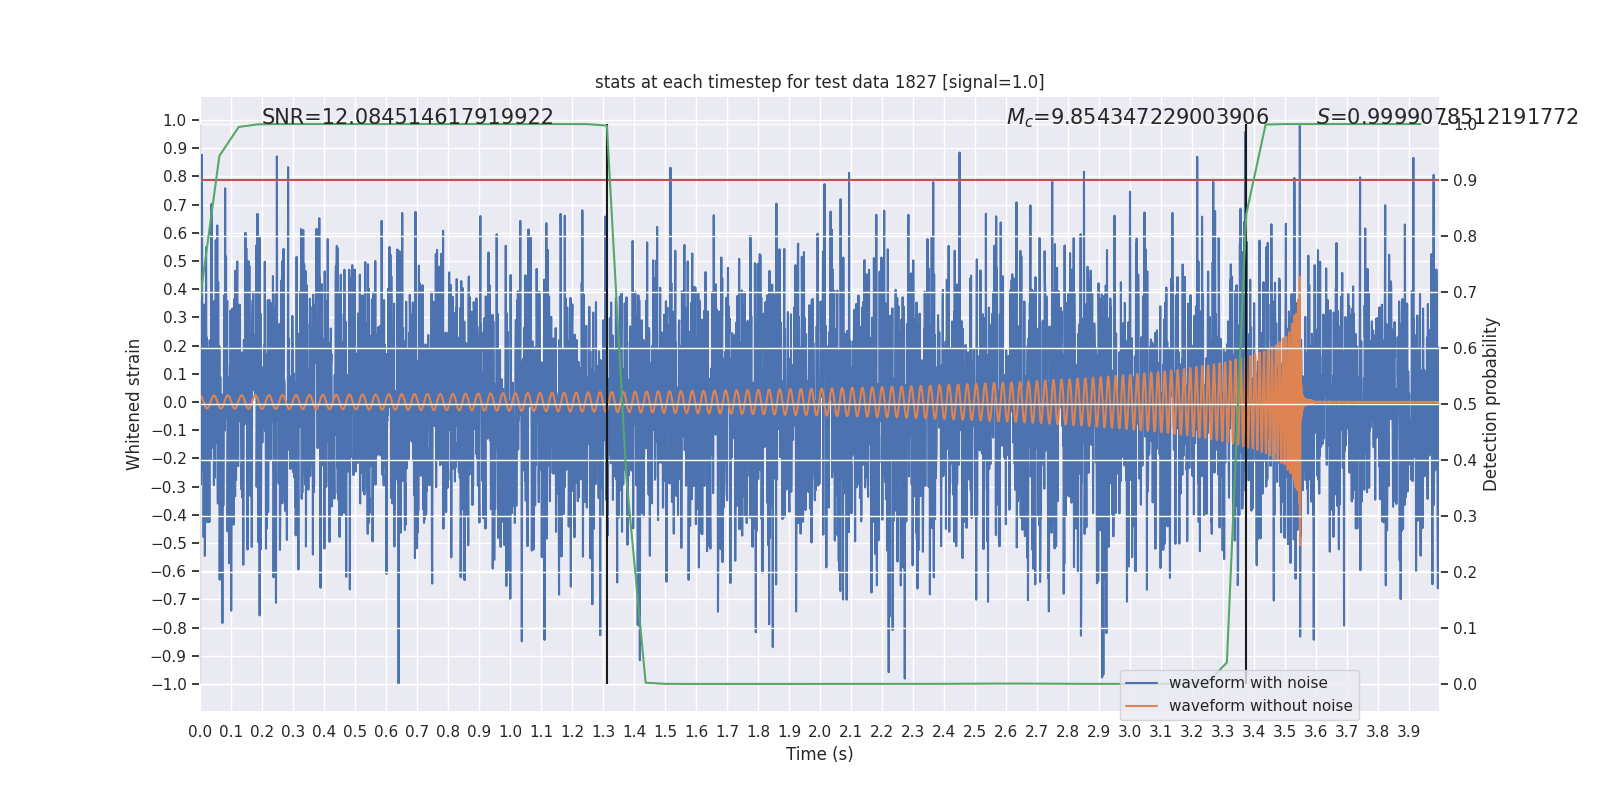Screen dimensions: 1600x800
Task: Click the SNR value annotation
Action: tap(407, 117)
